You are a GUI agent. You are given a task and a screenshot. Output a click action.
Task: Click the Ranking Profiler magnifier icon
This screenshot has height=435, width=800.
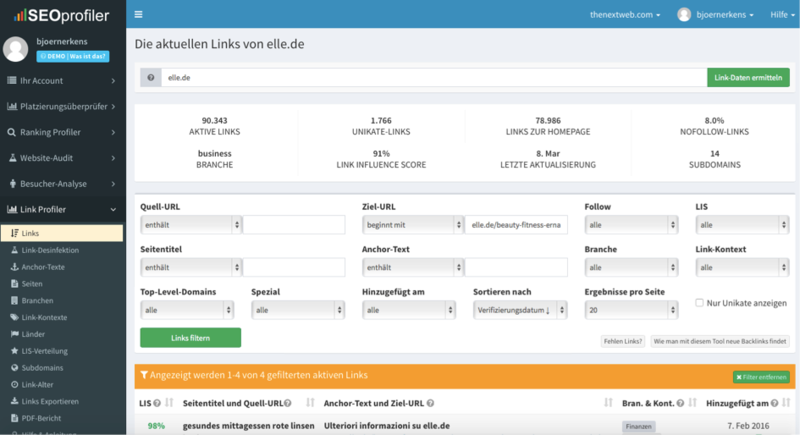12,132
